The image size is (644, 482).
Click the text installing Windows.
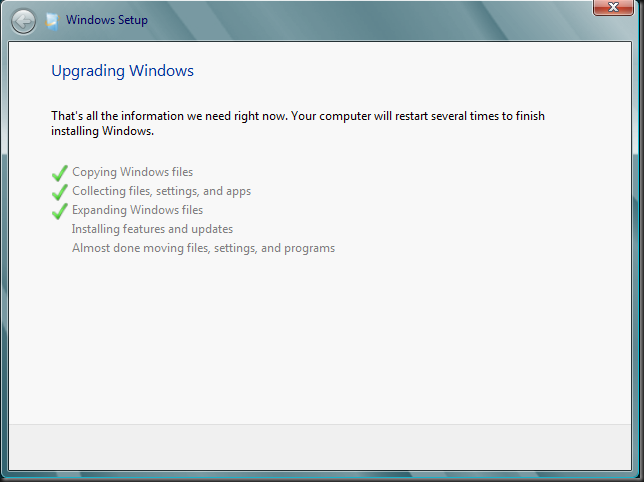pos(103,131)
